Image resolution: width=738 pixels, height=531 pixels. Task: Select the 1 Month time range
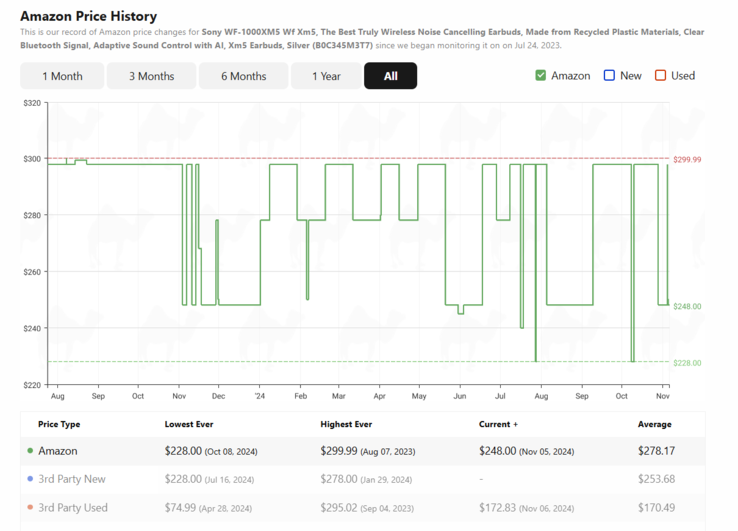(x=62, y=76)
